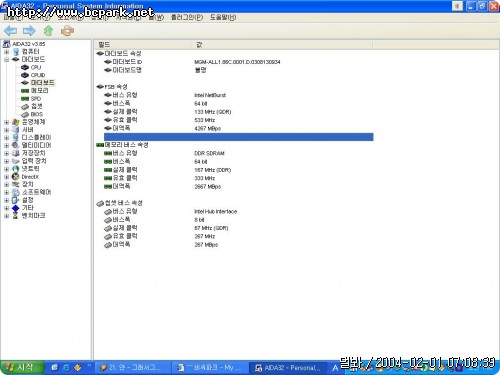Select the 4267 MB/s bandwidth value
The image size is (500, 375).
pos(208,129)
